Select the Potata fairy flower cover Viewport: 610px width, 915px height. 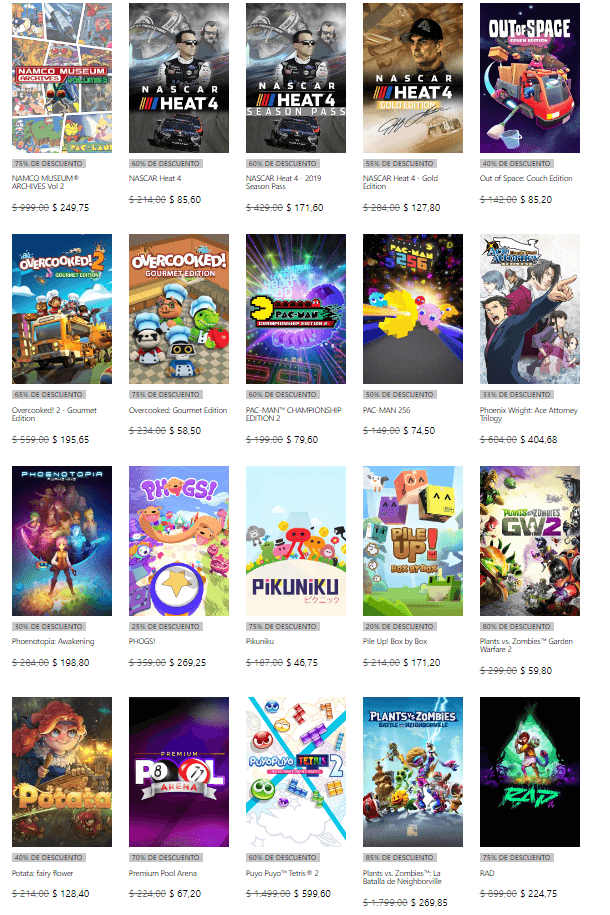pos(62,771)
